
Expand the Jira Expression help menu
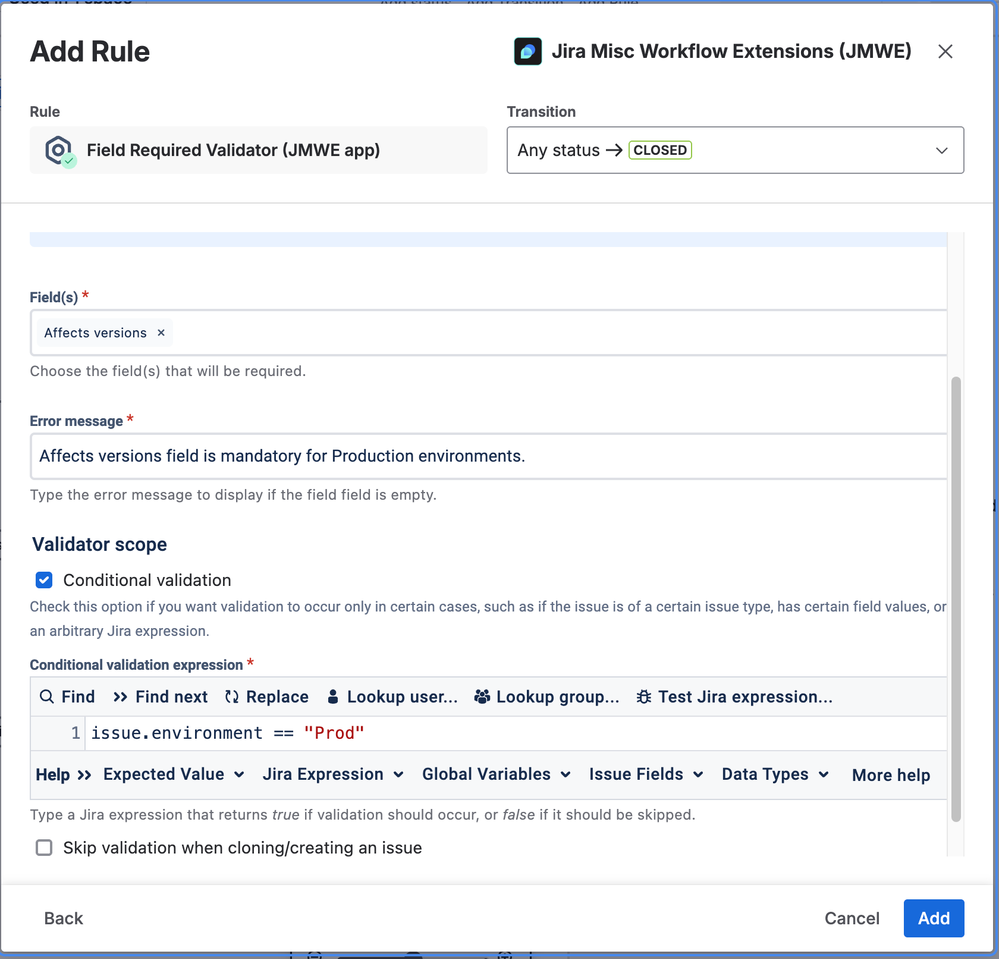[333, 774]
